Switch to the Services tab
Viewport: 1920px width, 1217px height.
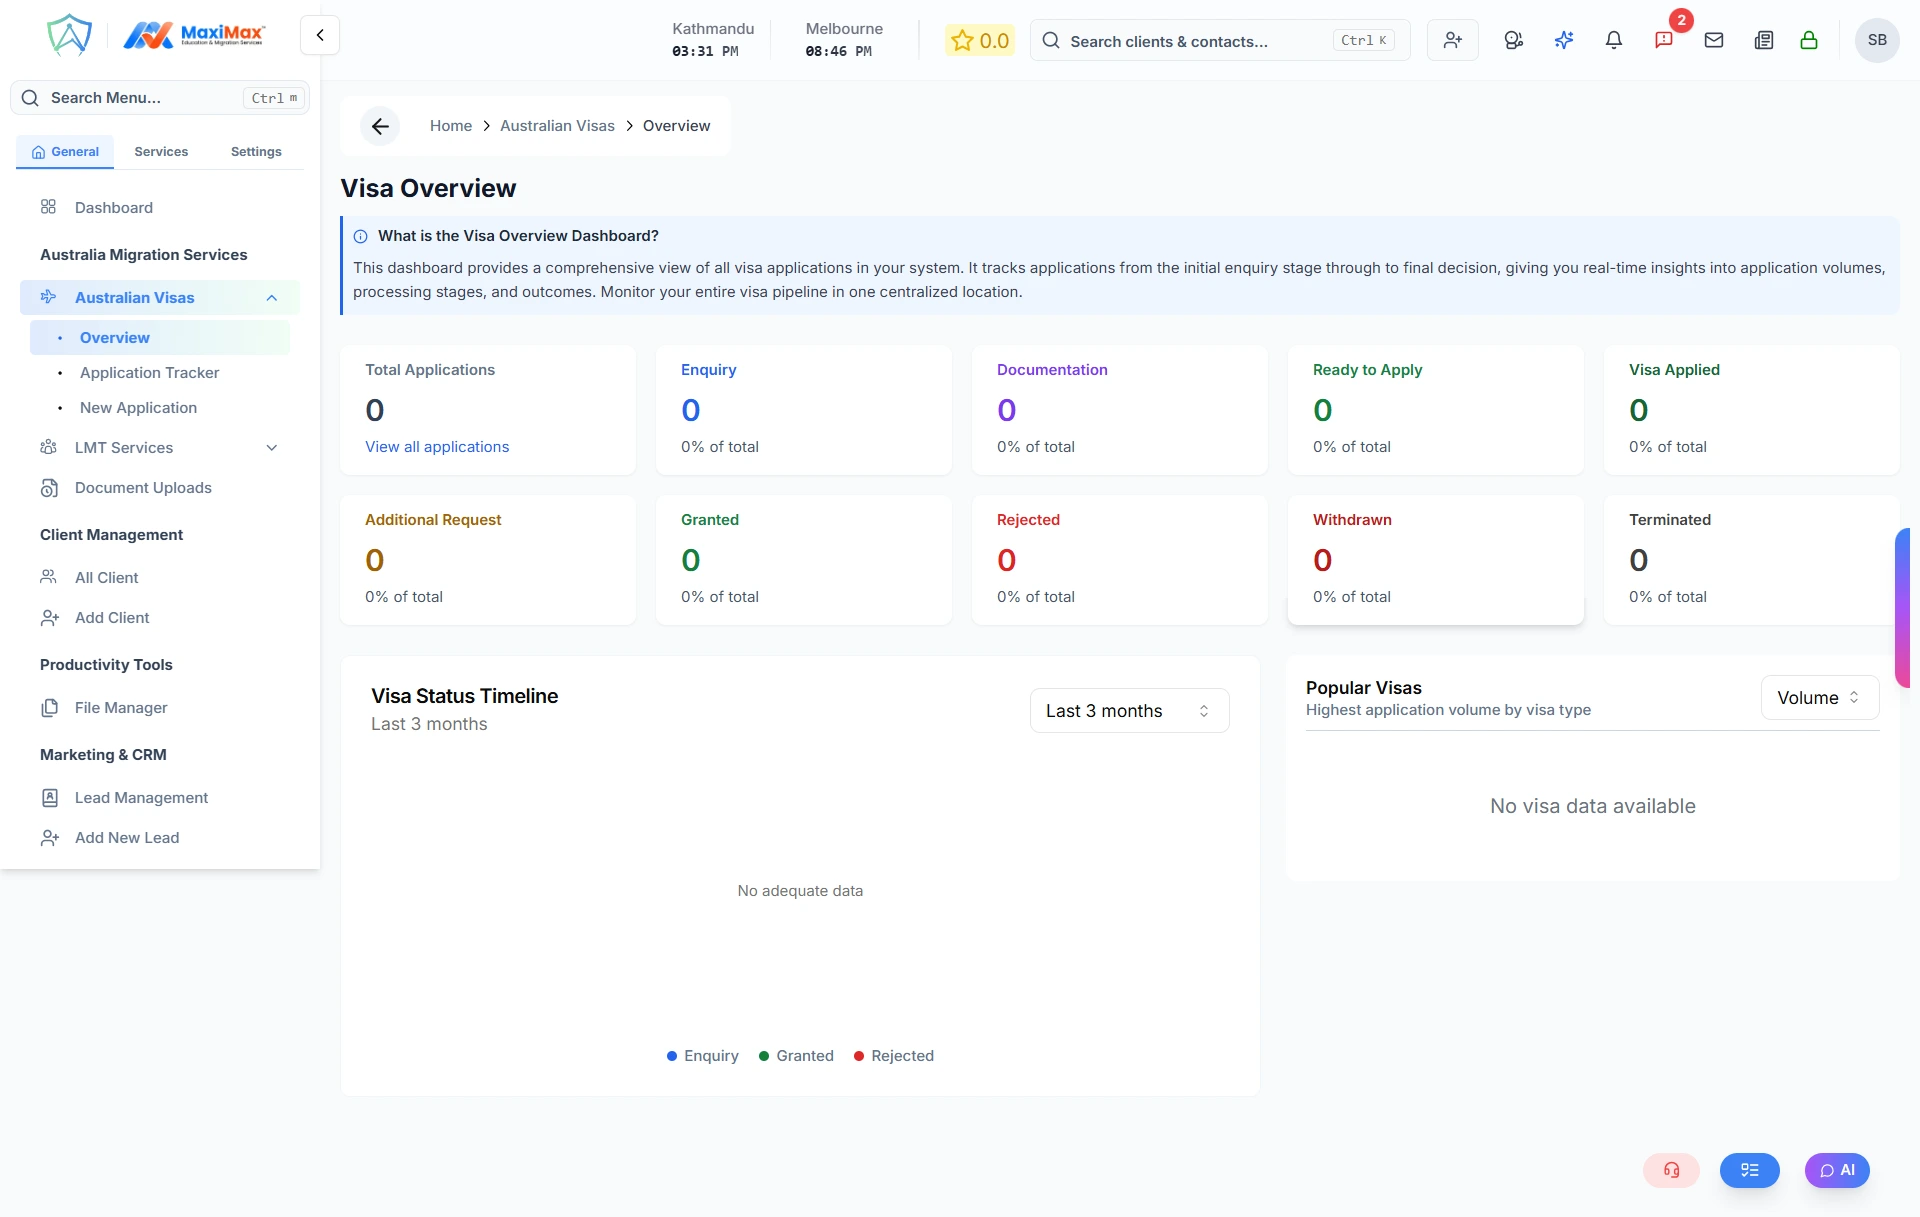160,151
